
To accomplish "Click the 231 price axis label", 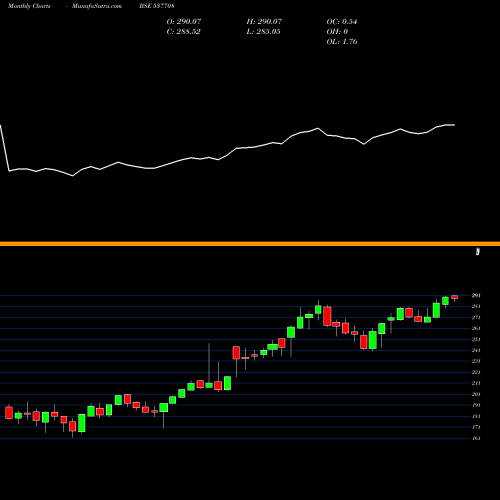I will click(x=476, y=361).
